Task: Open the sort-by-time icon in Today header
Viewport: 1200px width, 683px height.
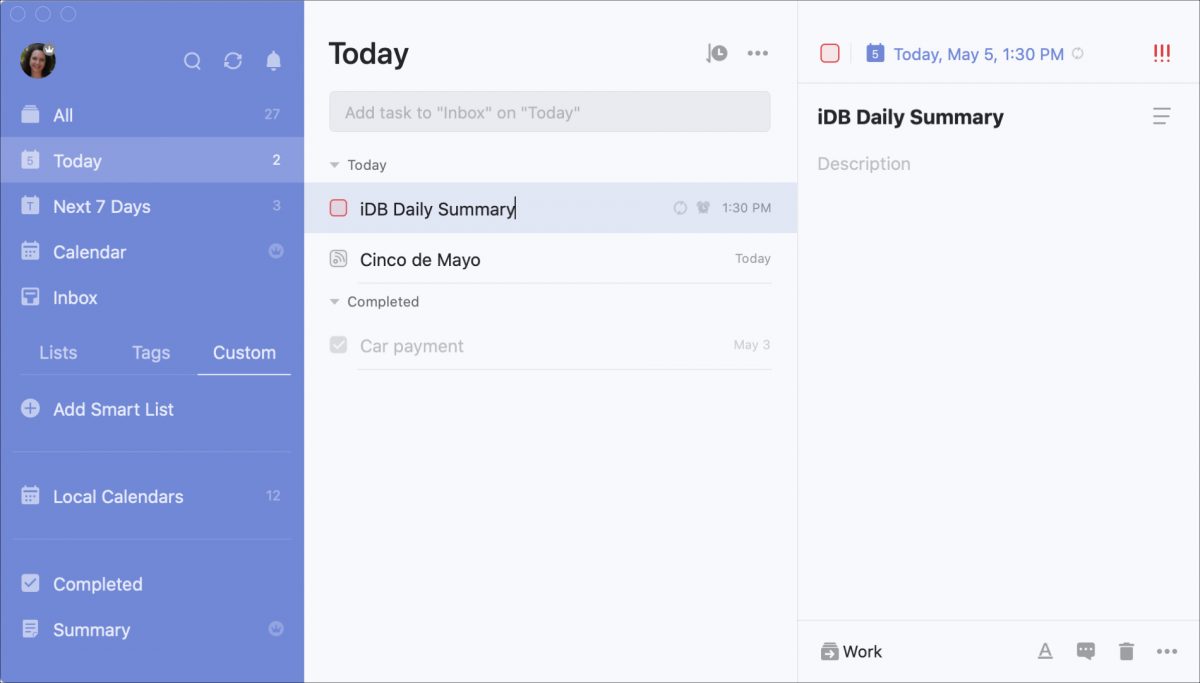Action: [716, 53]
